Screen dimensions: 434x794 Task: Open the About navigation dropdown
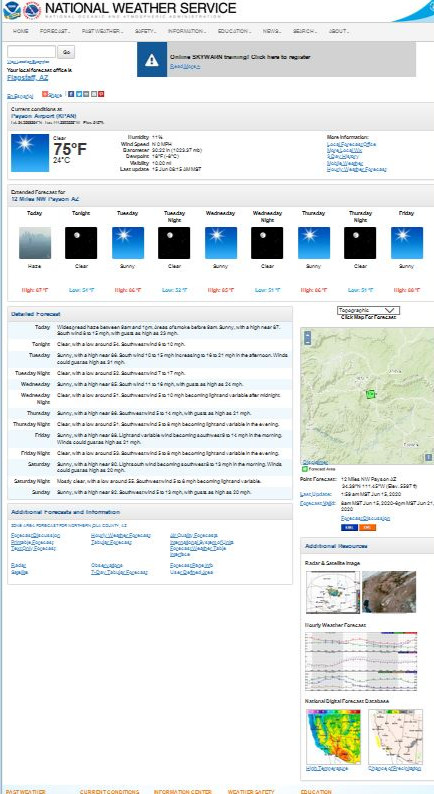[x=338, y=31]
